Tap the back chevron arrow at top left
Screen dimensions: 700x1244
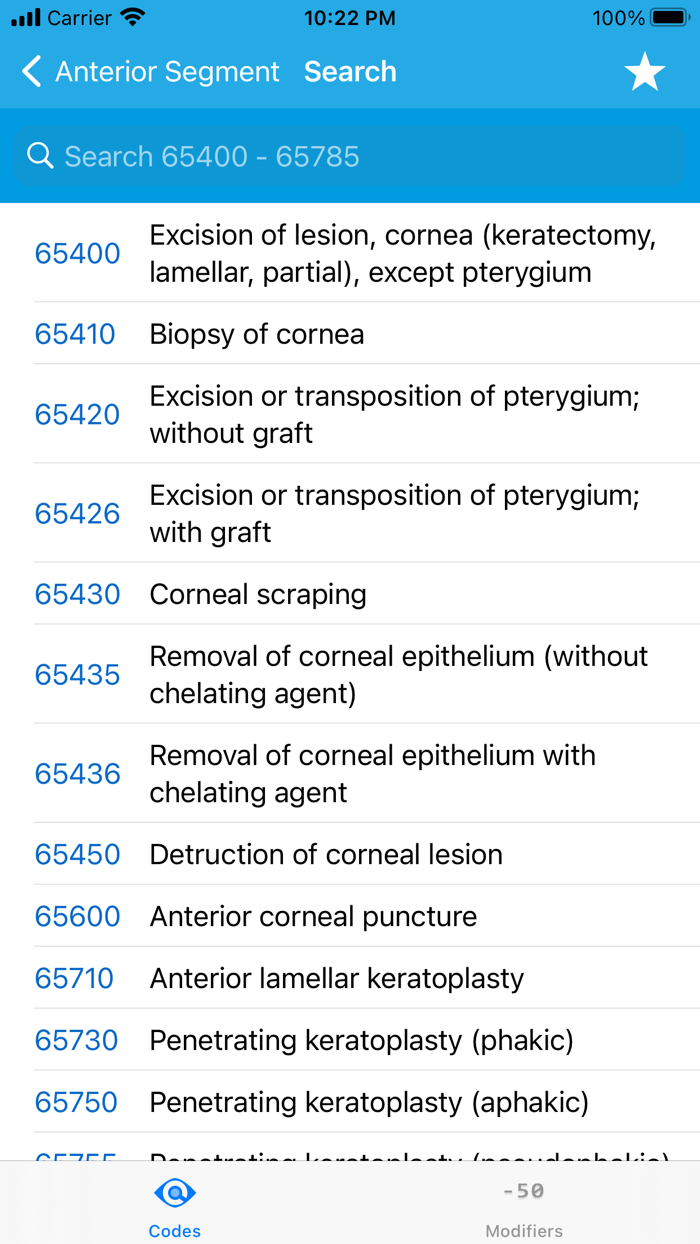tap(30, 71)
